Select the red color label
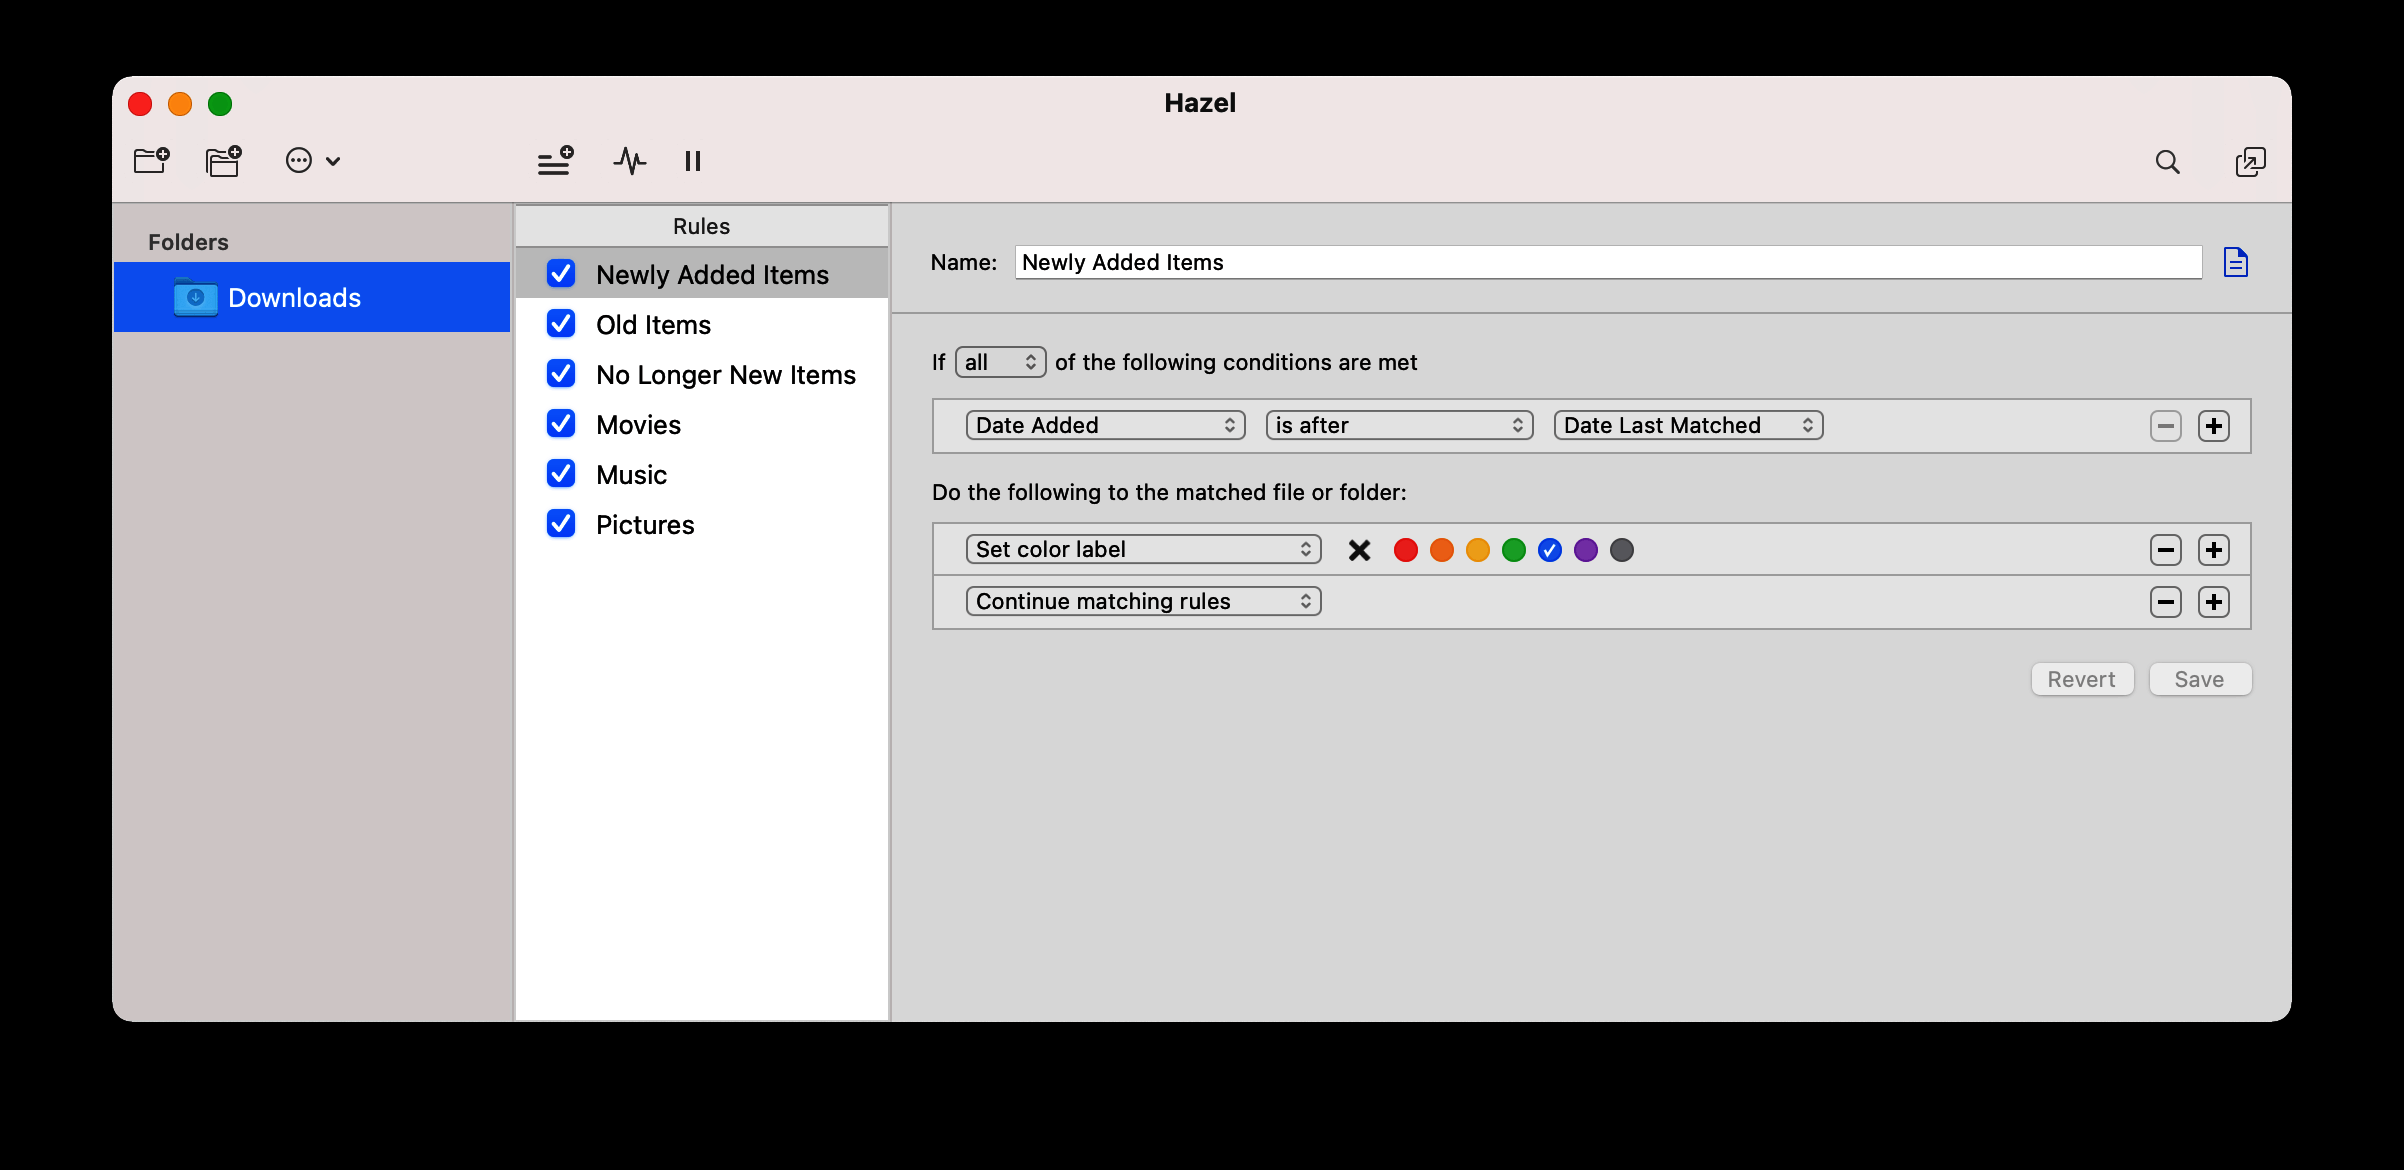This screenshot has width=2404, height=1170. (x=1406, y=550)
